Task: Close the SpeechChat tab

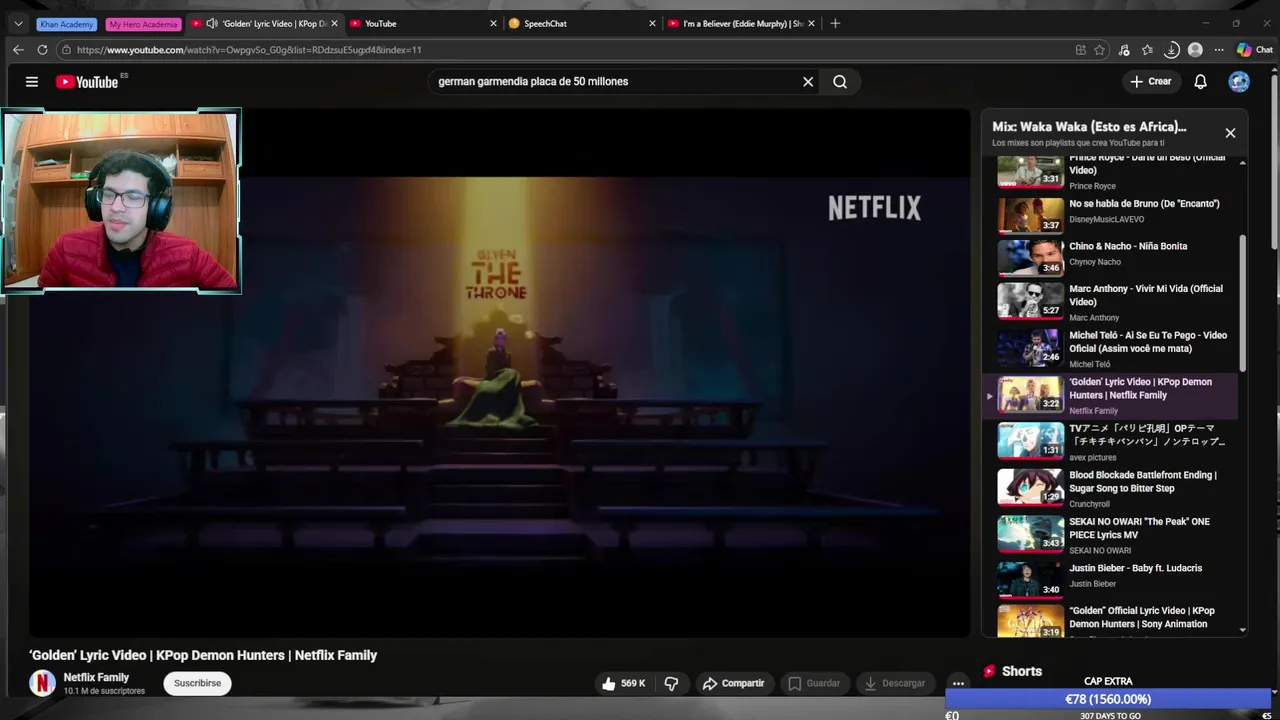Action: point(652,23)
